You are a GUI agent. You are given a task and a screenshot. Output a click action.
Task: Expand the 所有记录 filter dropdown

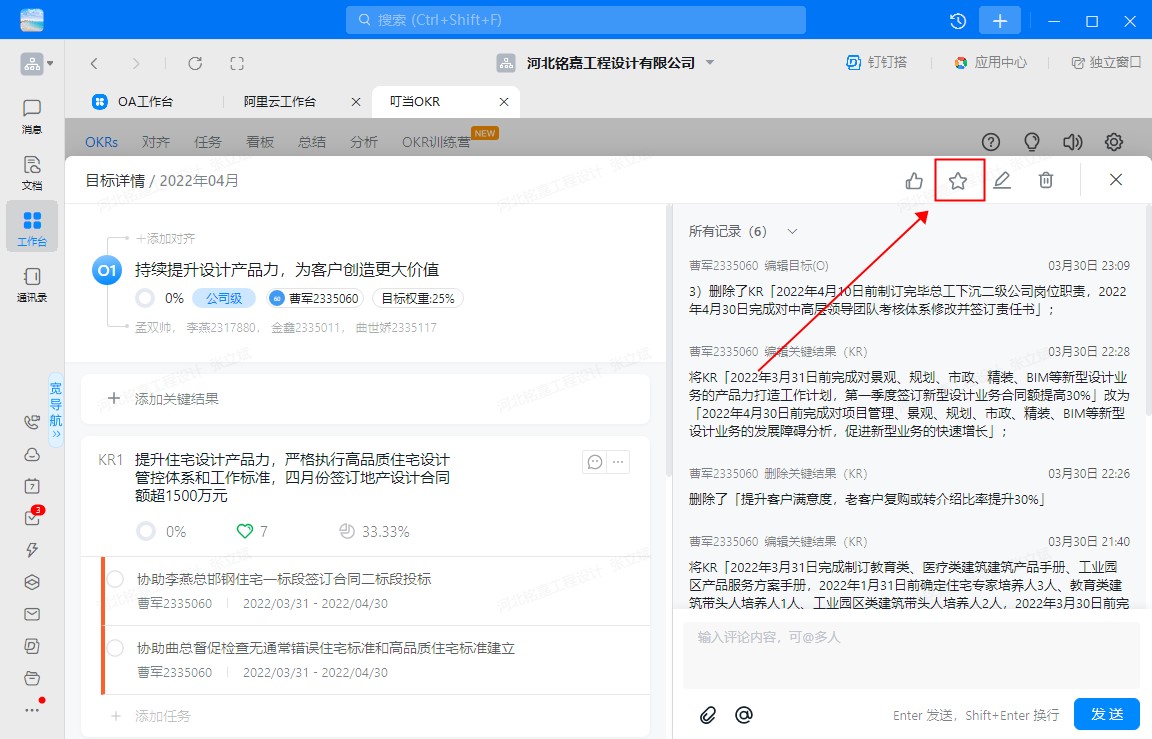coord(792,232)
